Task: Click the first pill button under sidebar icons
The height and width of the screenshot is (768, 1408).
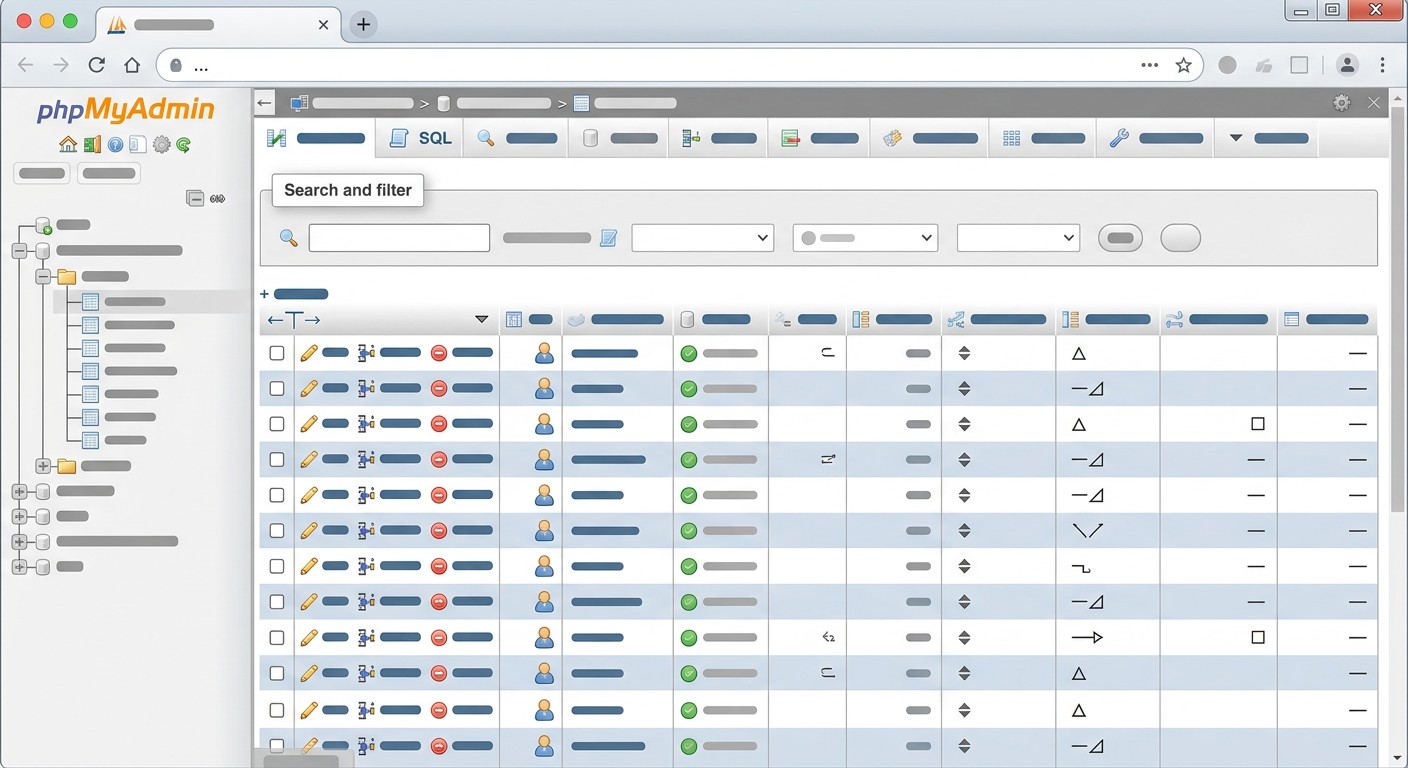Action: (43, 173)
